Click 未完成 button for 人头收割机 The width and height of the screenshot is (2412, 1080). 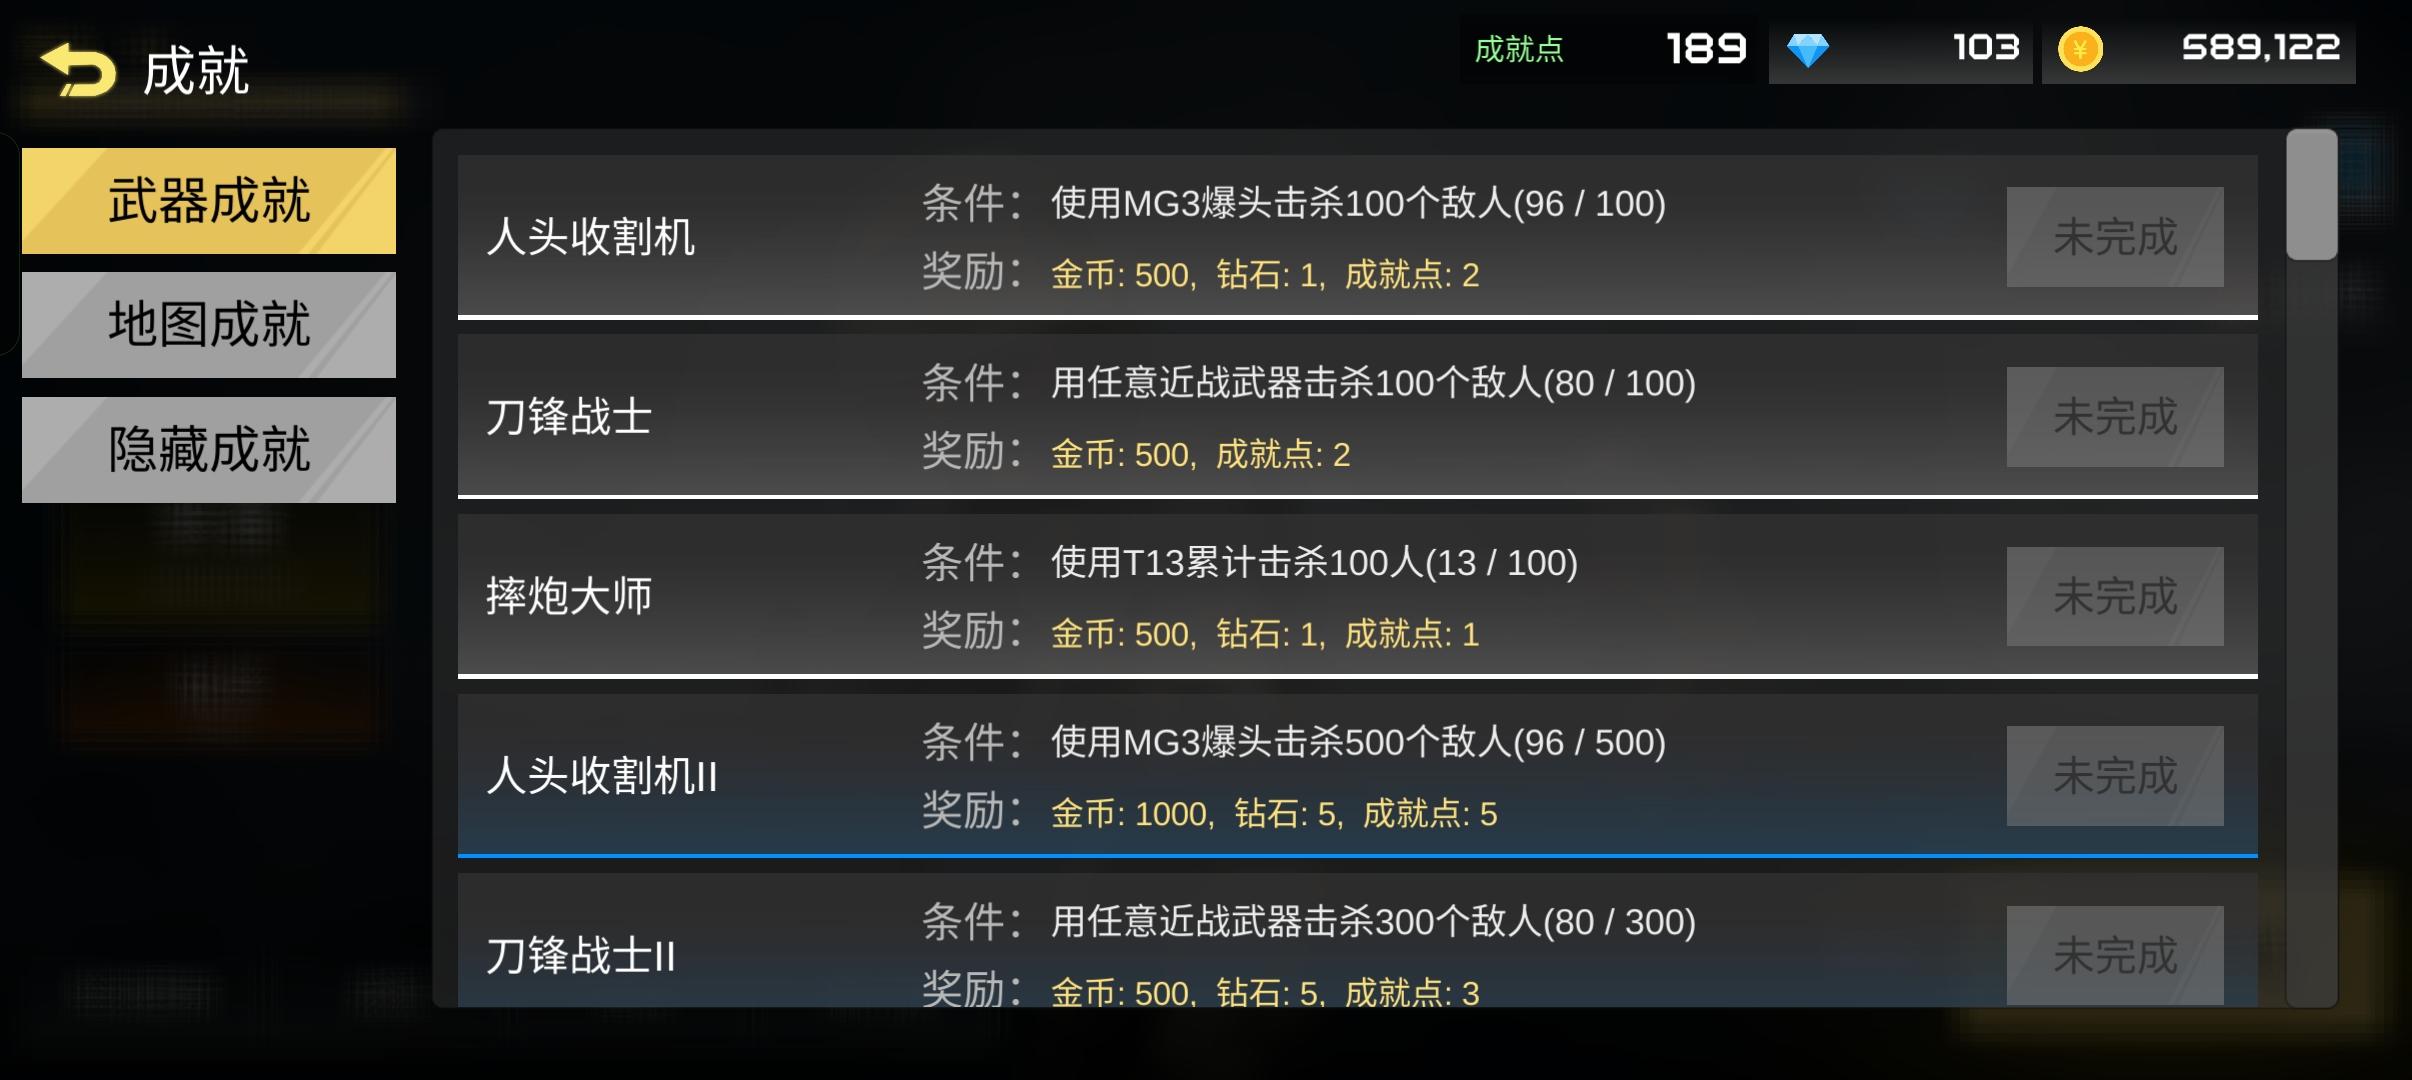[x=2115, y=237]
